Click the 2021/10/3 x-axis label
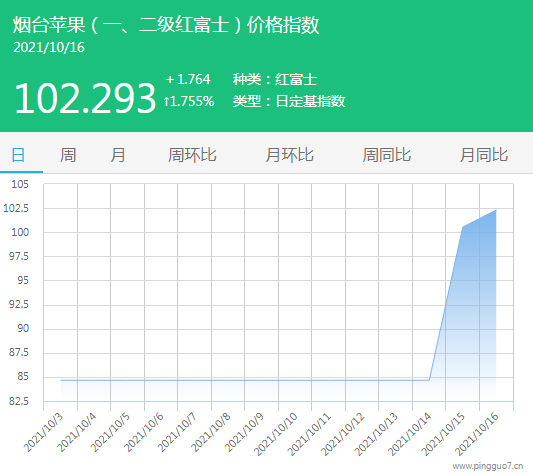 click(x=44, y=432)
